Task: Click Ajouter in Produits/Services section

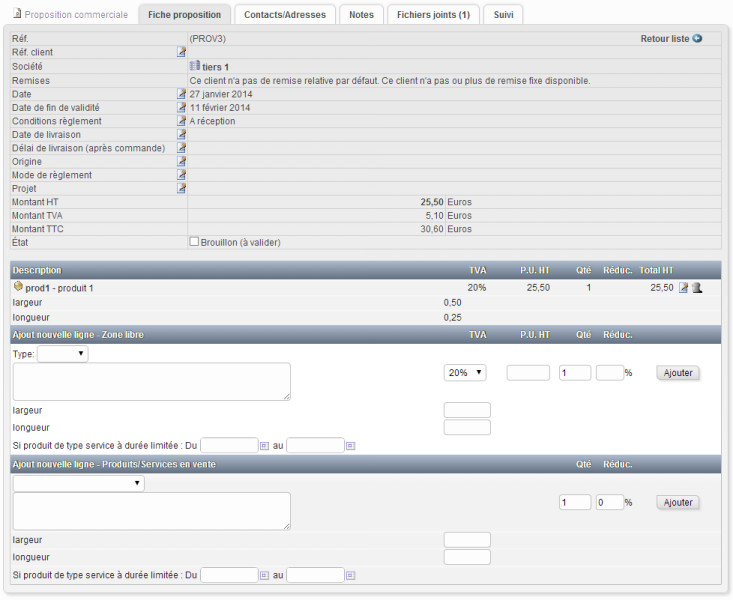Action: (x=678, y=502)
